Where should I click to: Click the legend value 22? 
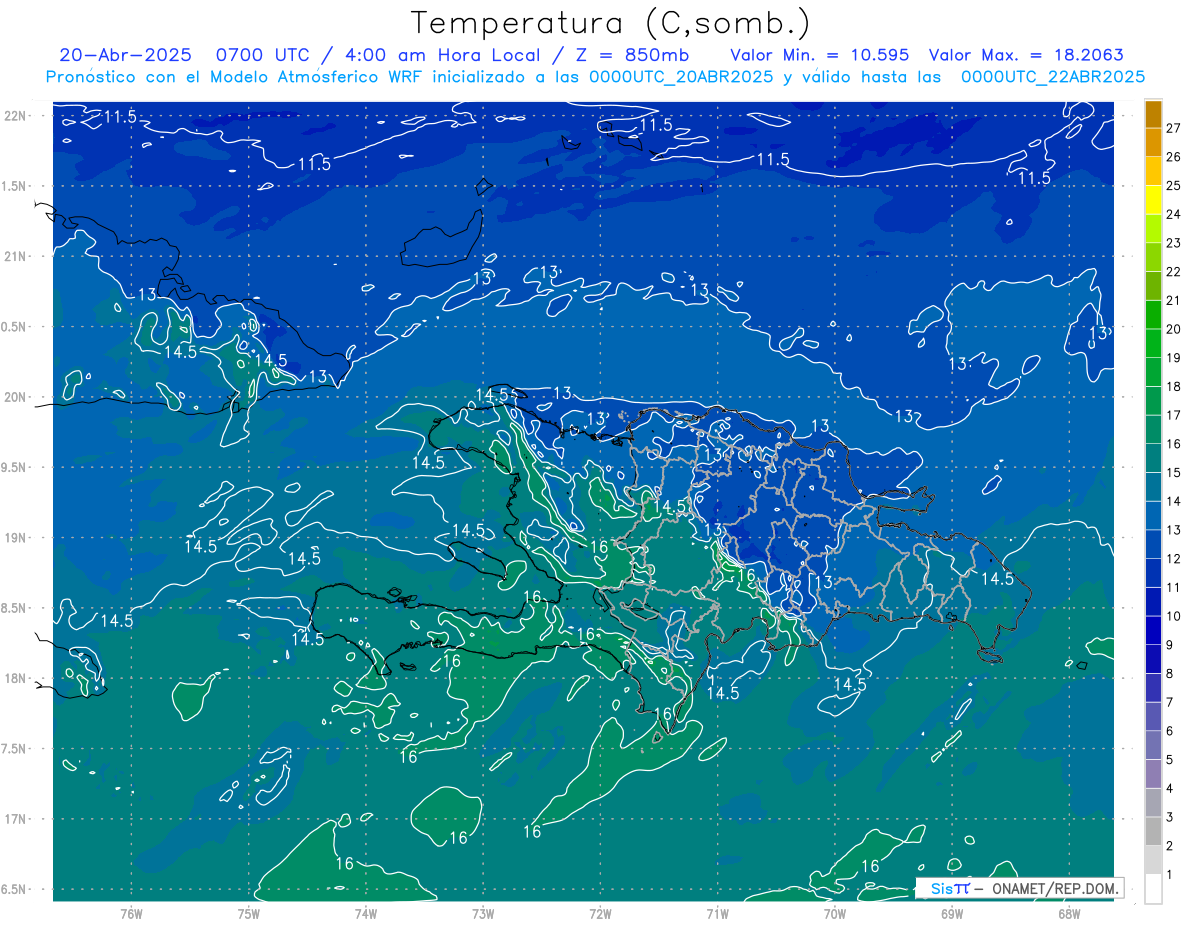[1173, 271]
